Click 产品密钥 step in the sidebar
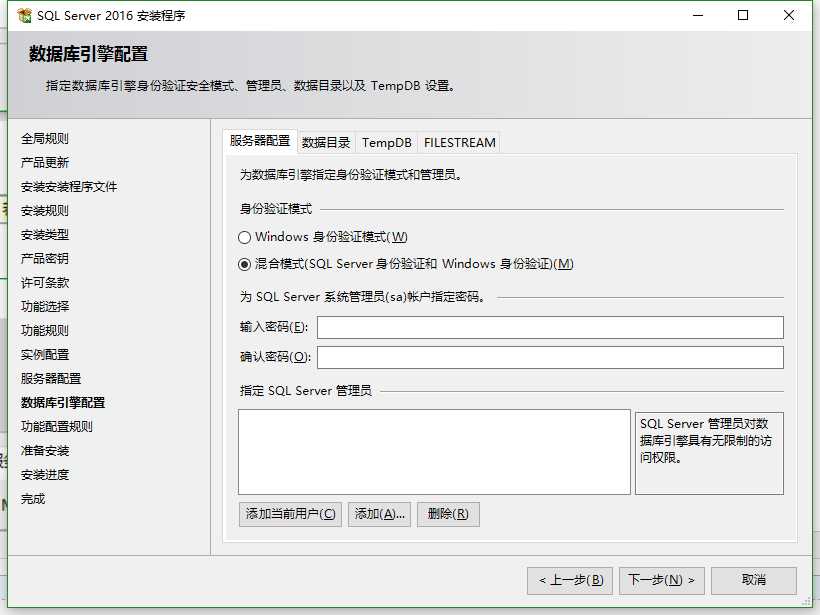Image resolution: width=820 pixels, height=615 pixels. (x=45, y=258)
